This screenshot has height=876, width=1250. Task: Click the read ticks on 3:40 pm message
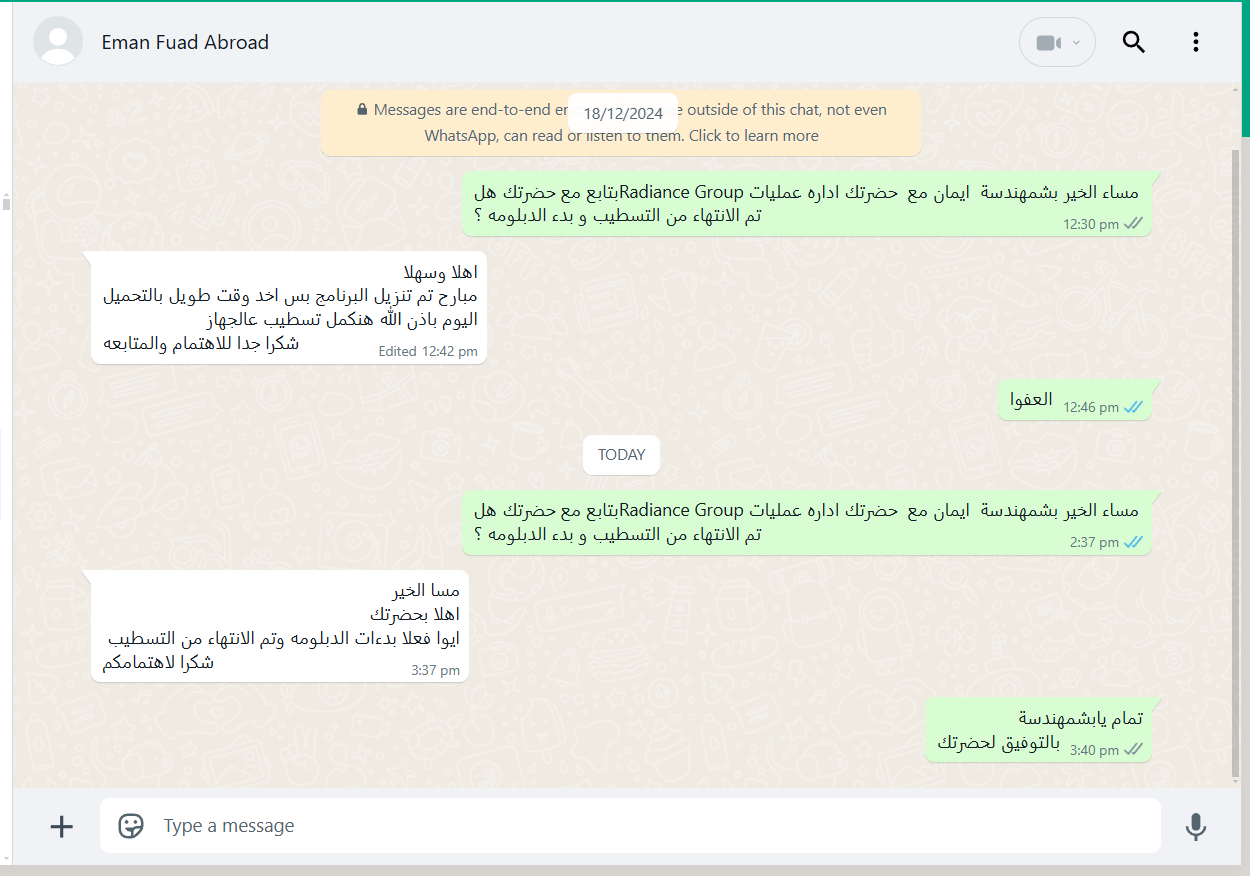[x=1133, y=749]
